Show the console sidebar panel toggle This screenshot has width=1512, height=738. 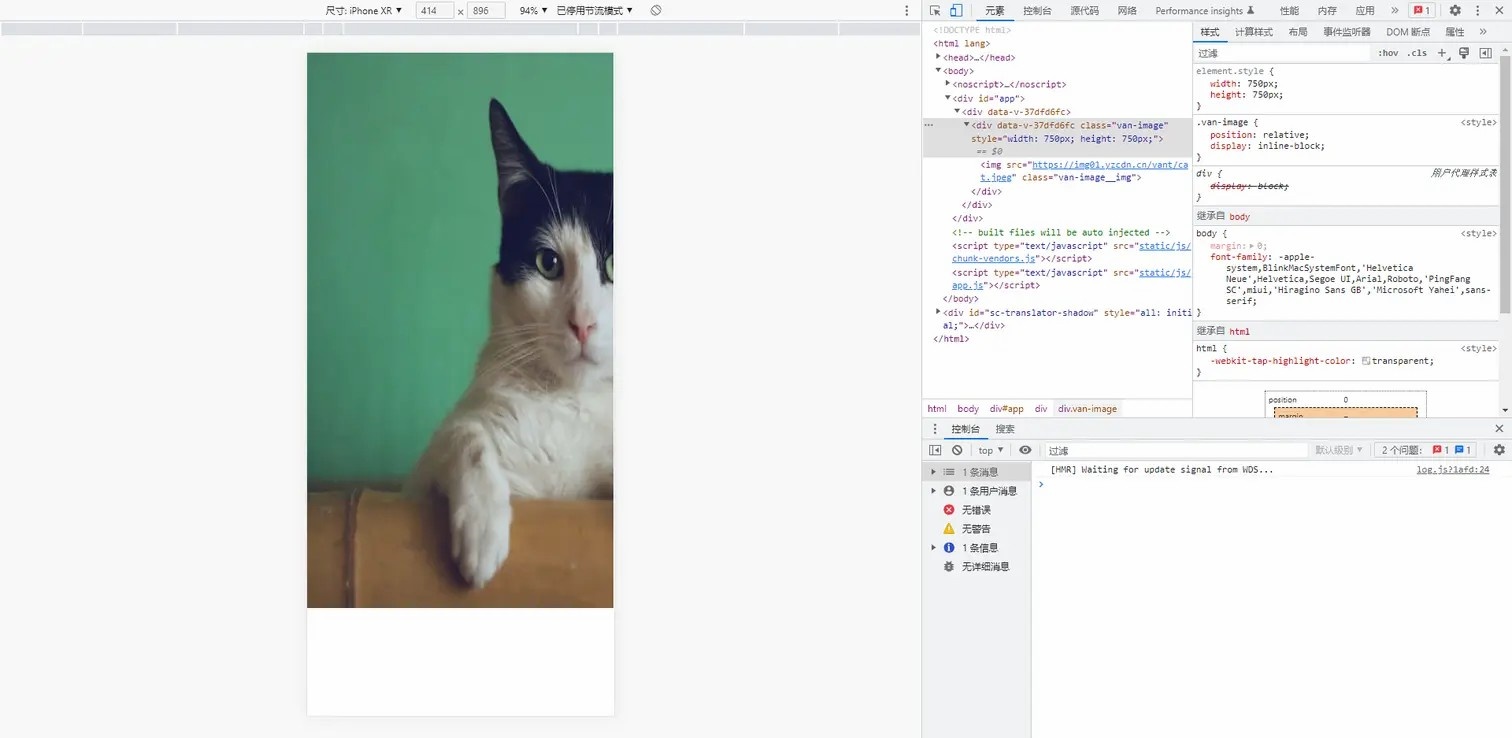tap(936, 450)
